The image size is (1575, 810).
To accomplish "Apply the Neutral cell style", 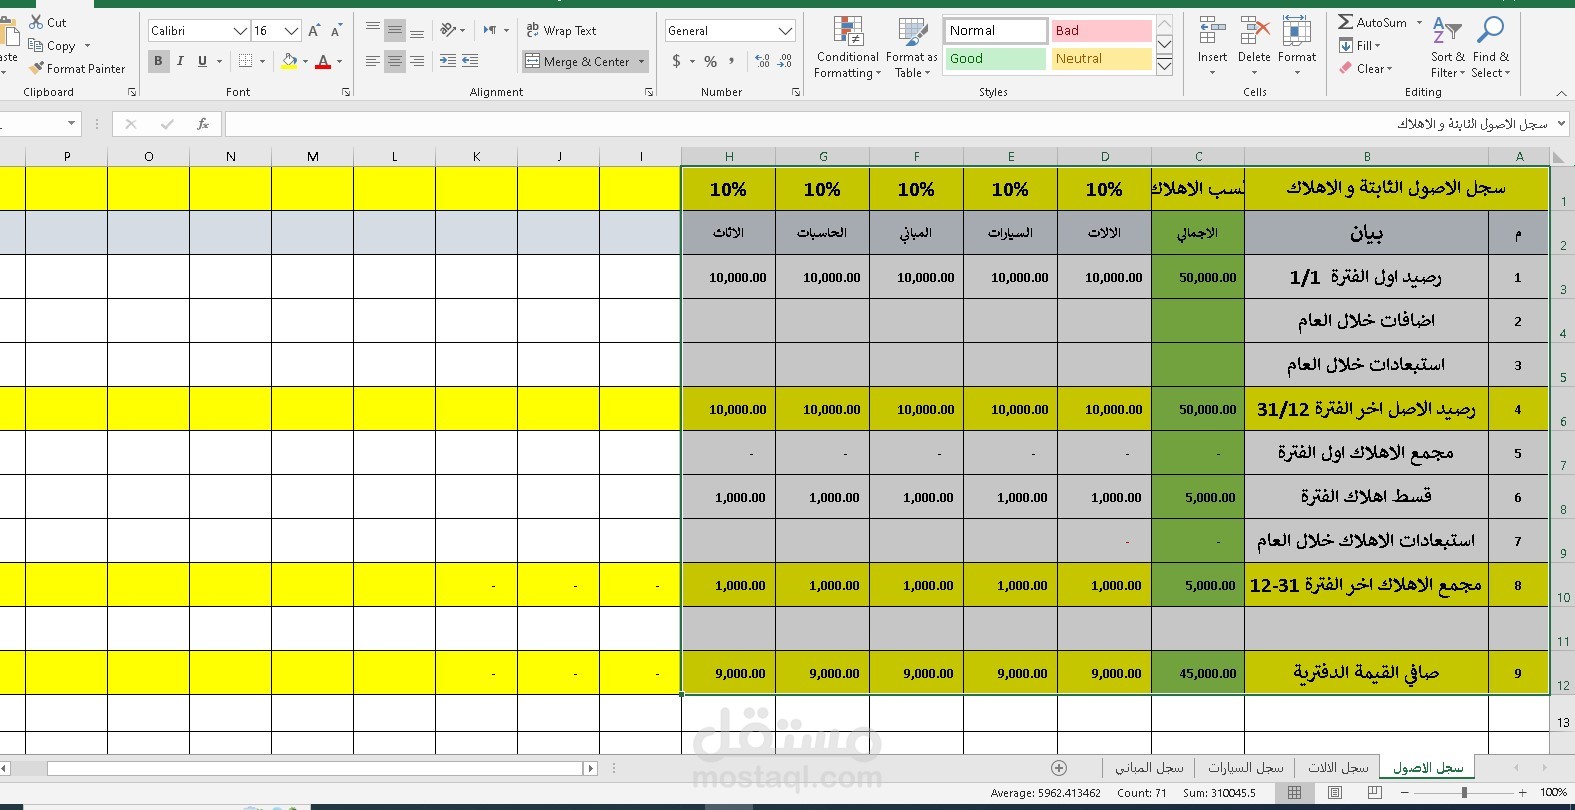I will [1101, 59].
